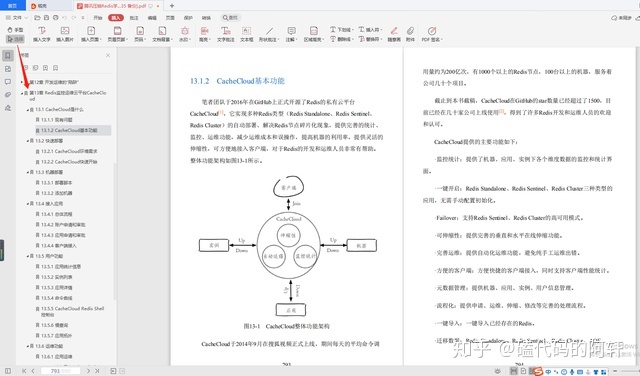The image size is (640, 376).
Task: Open the Header and Footer tool
Action: (x=118, y=34)
